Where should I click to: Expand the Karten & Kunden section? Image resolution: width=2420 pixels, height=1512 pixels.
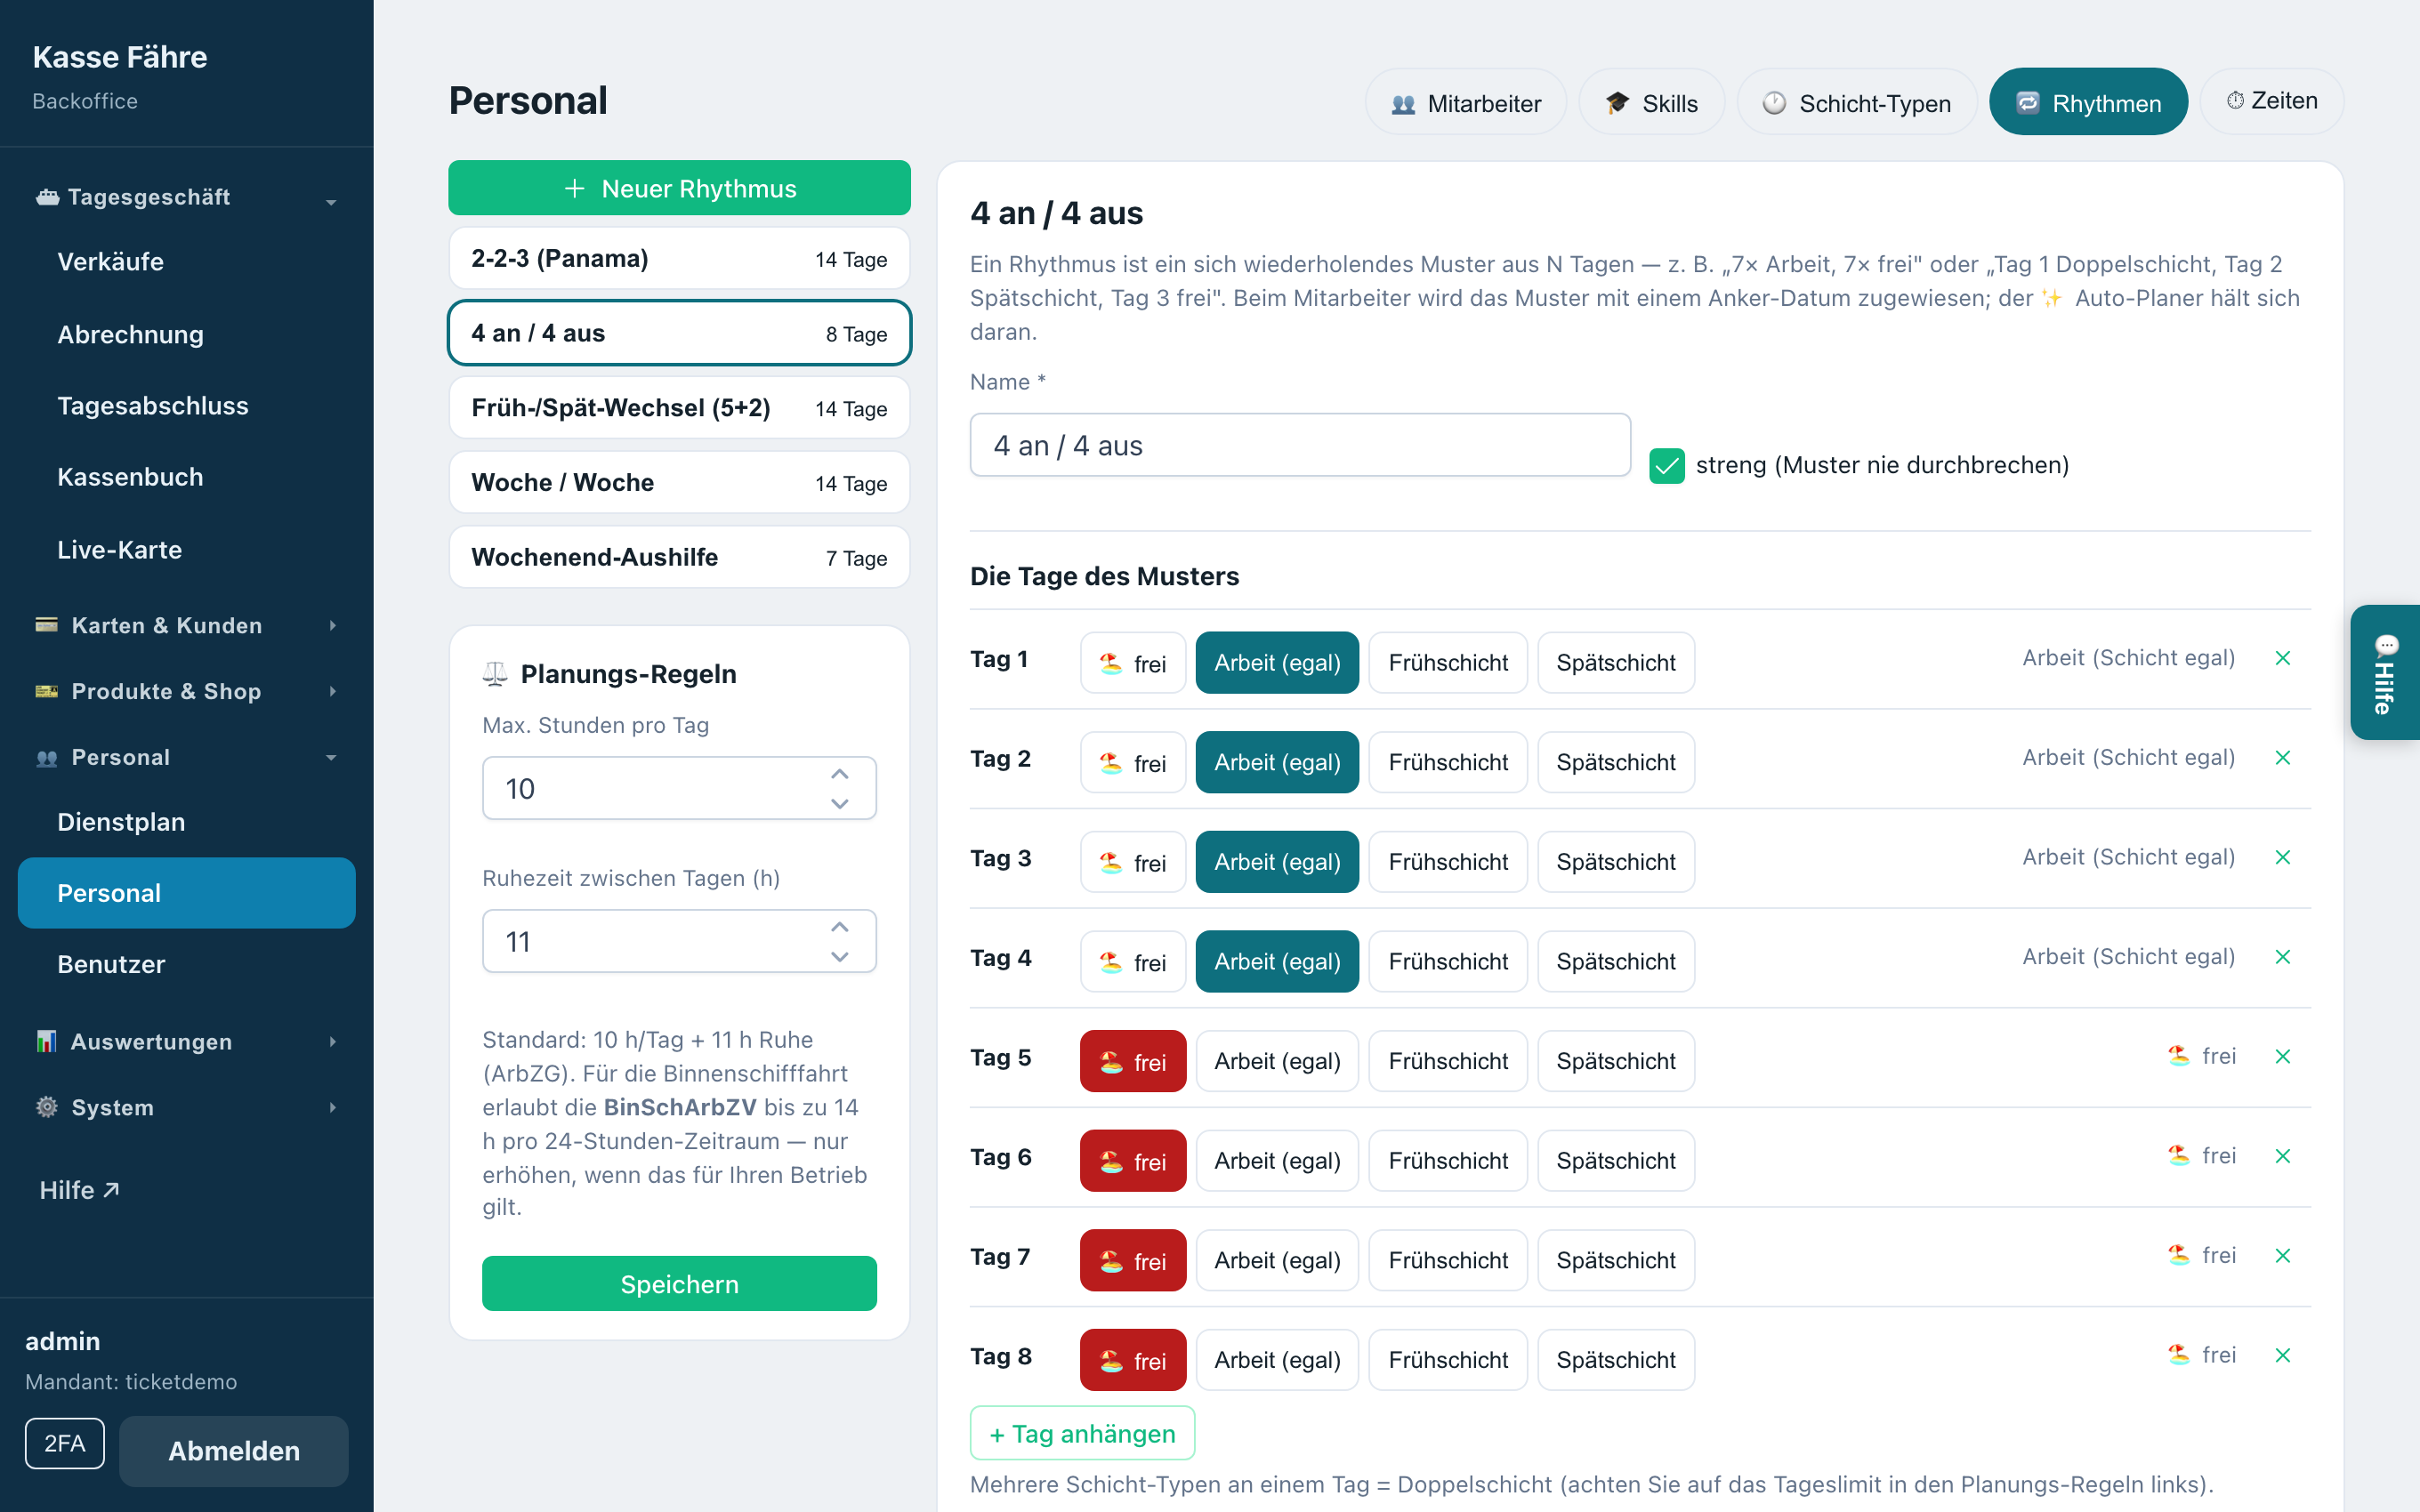point(186,625)
